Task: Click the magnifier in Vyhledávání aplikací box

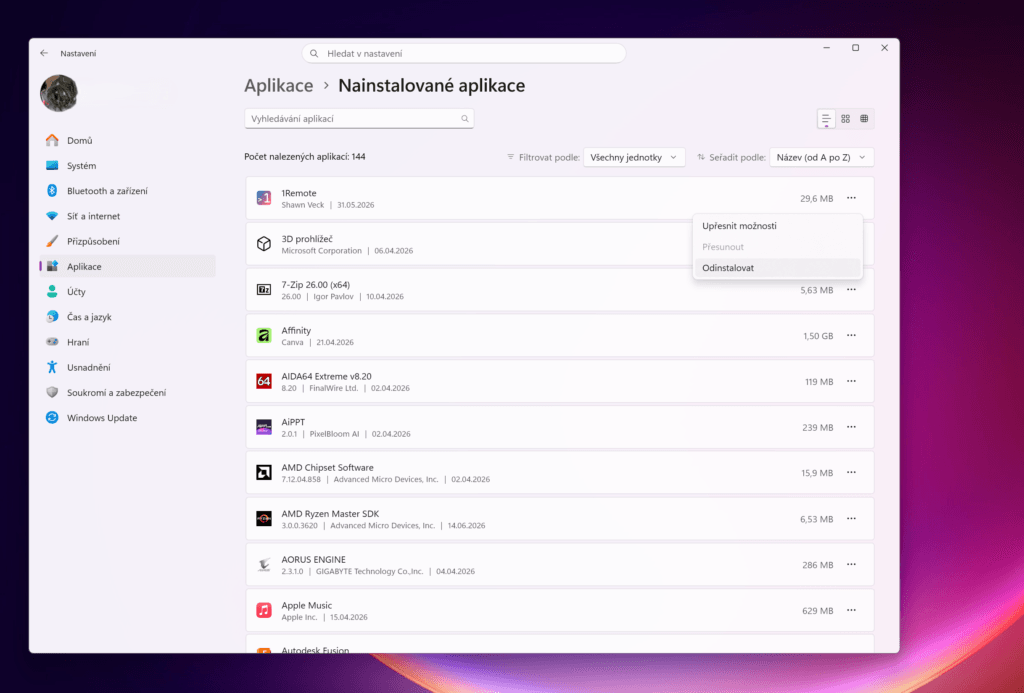Action: coord(465,119)
